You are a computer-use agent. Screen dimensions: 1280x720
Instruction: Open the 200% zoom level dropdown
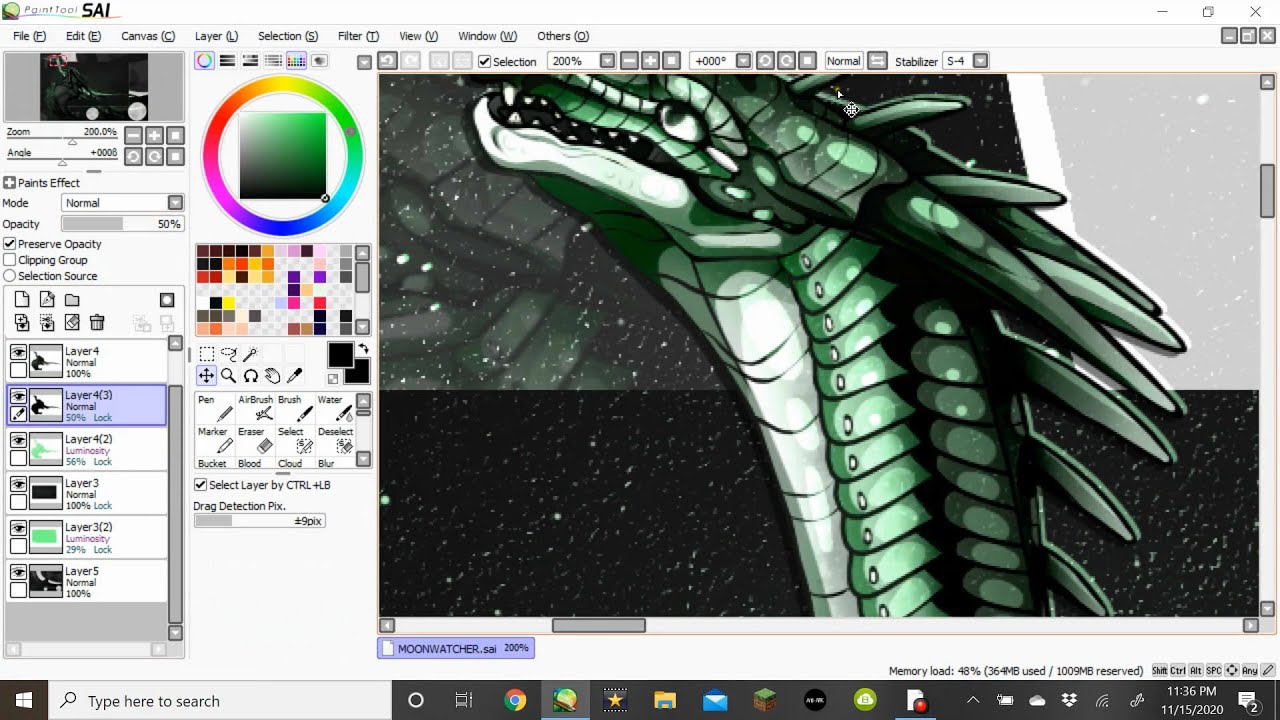pyautogui.click(x=607, y=61)
